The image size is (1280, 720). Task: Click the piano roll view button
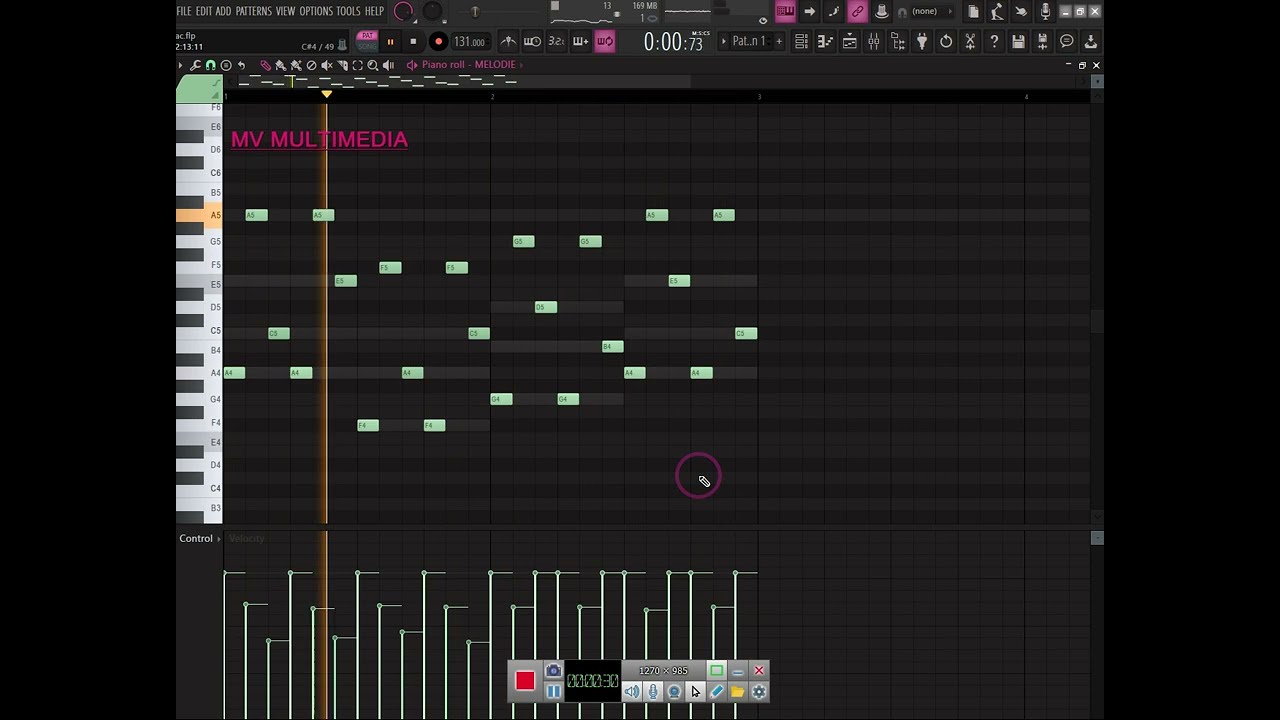click(826, 41)
